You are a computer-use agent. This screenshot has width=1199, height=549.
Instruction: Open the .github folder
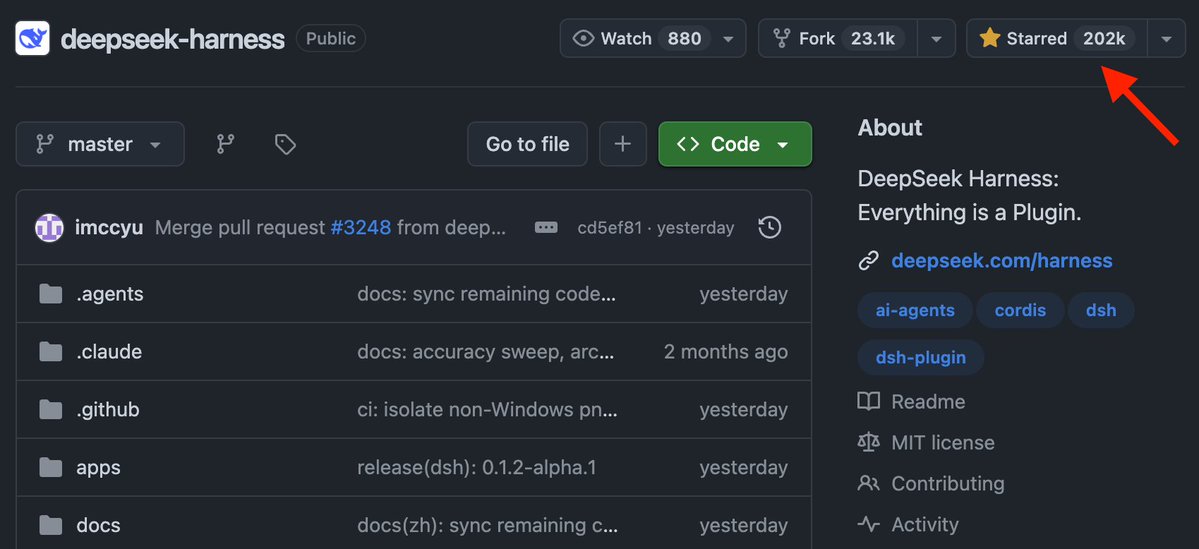point(108,410)
